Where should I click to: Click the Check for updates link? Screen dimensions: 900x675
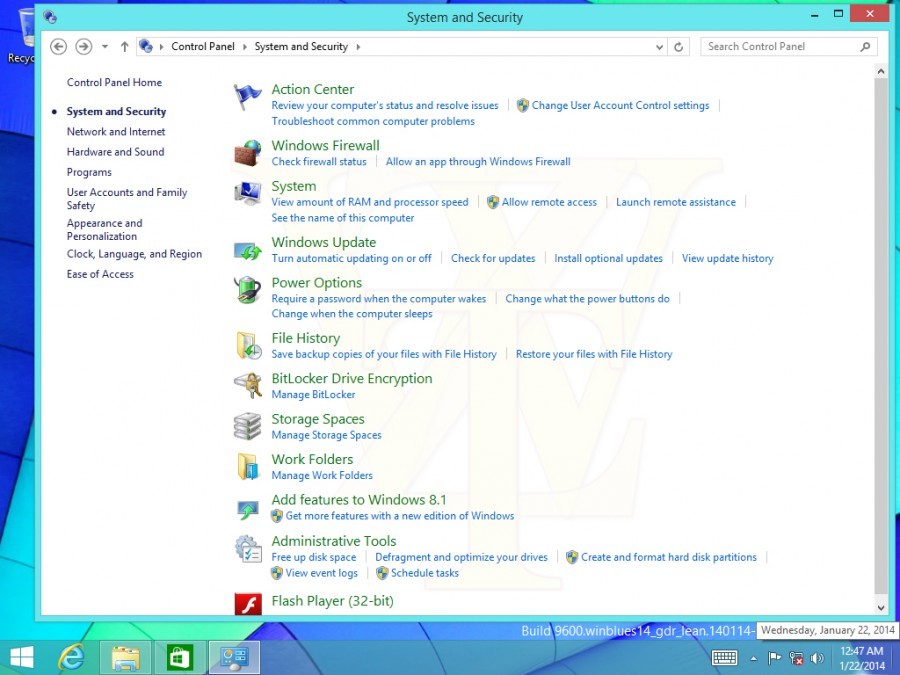tap(493, 258)
